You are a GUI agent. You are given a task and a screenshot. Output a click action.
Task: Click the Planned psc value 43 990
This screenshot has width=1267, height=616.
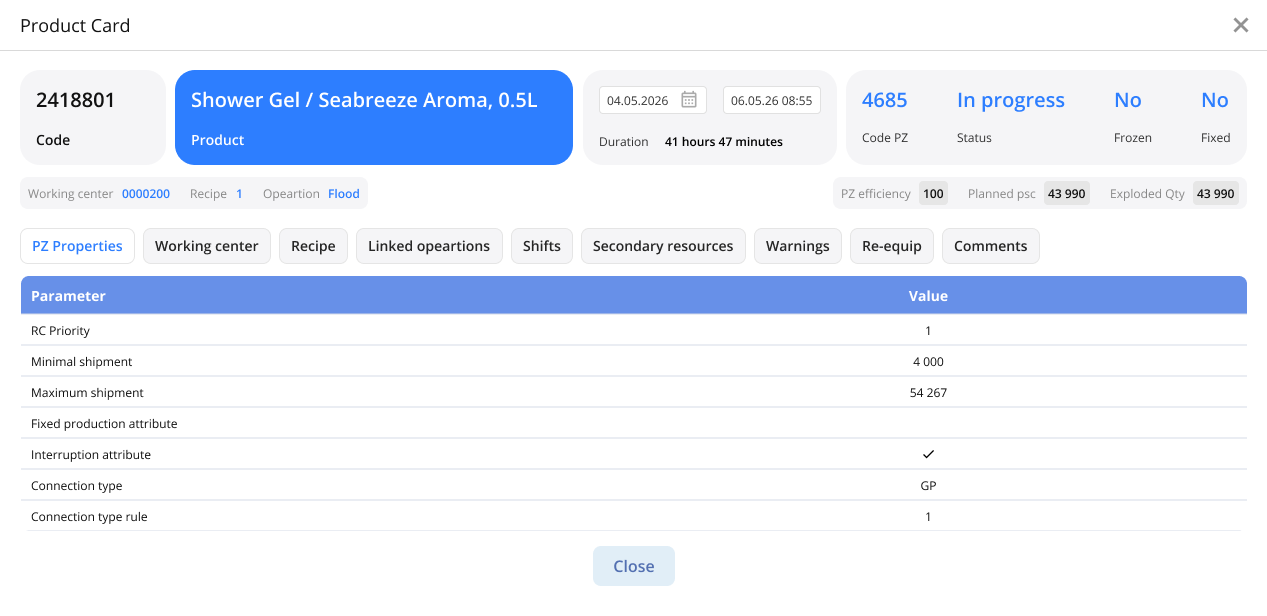pos(1067,194)
